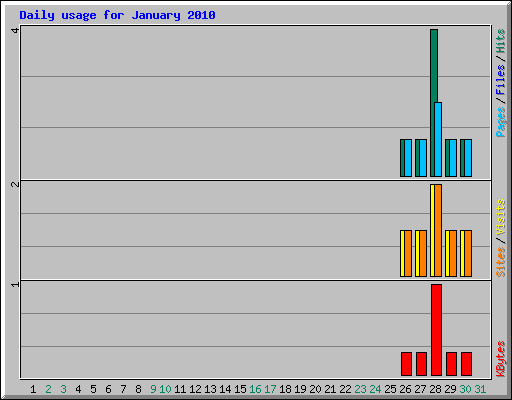Select the Files legend label
Viewport: 512px width, 400px height.
pos(500,79)
